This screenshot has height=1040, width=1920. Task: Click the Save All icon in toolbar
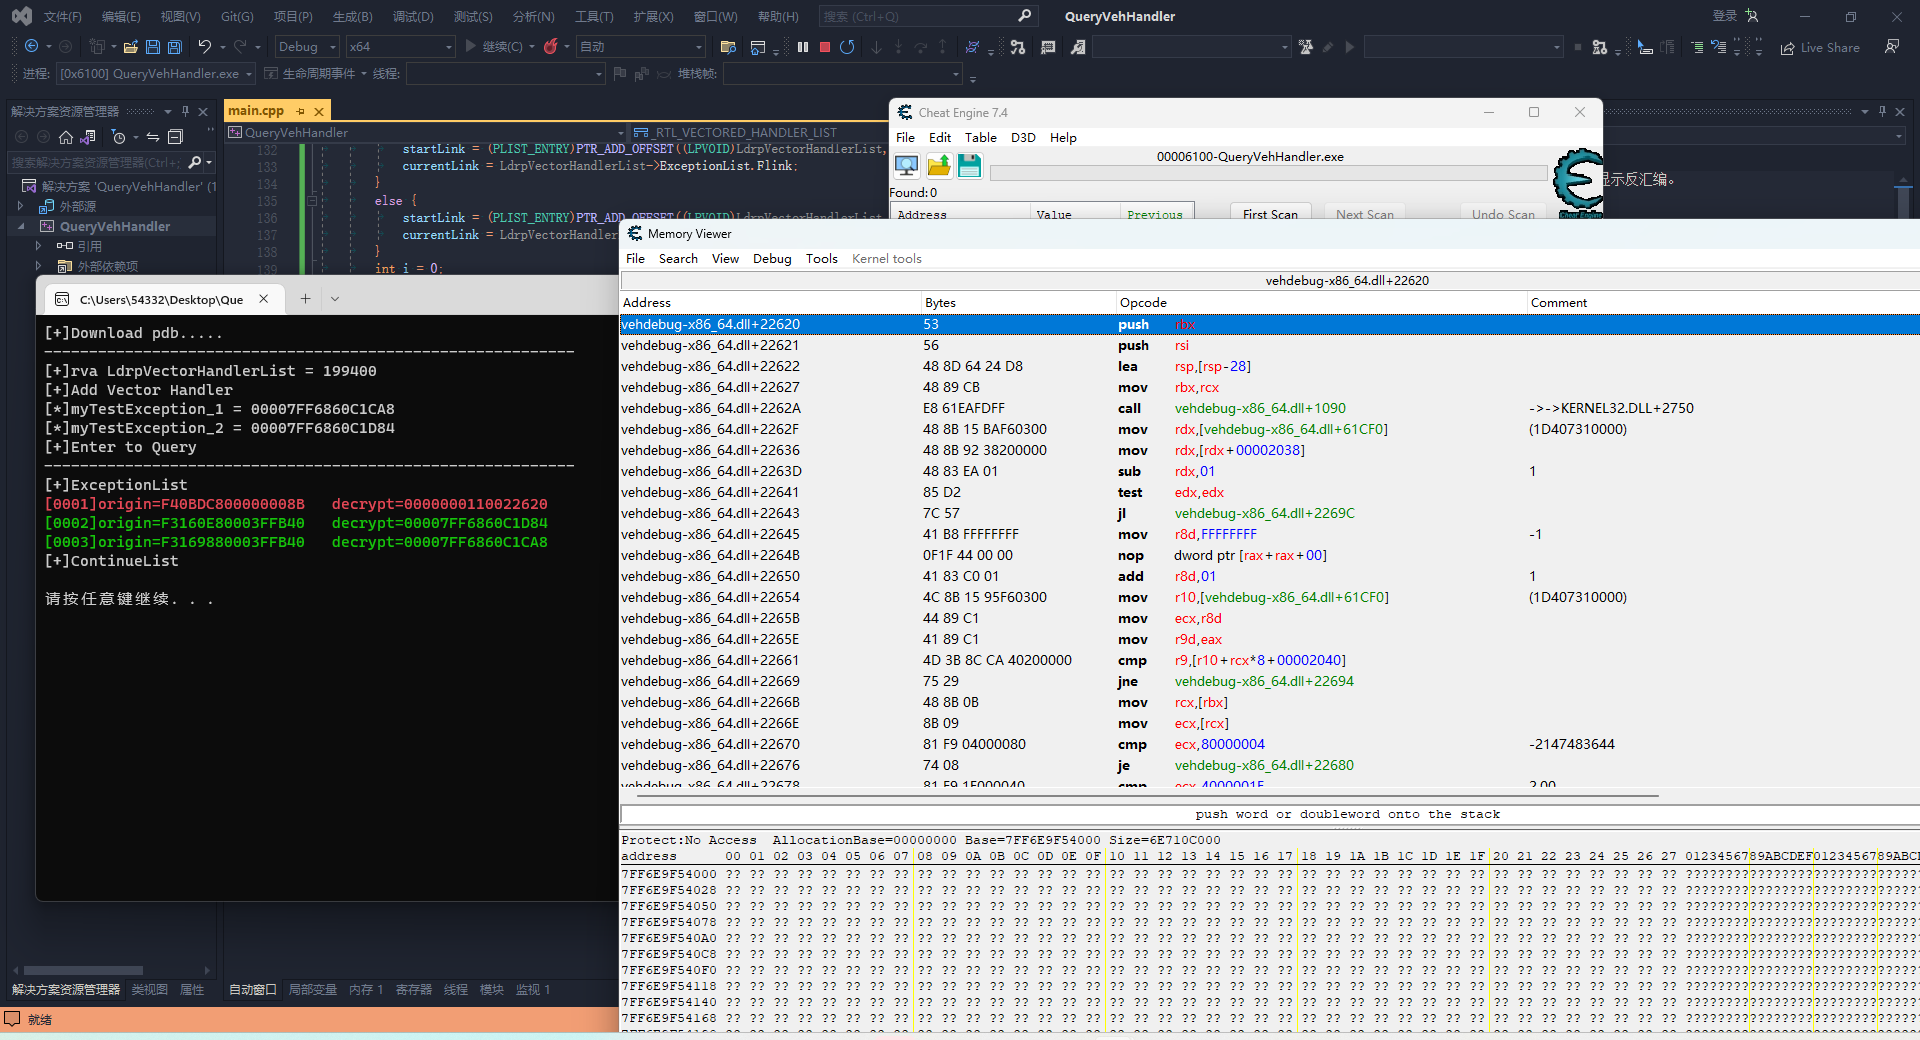(175, 47)
